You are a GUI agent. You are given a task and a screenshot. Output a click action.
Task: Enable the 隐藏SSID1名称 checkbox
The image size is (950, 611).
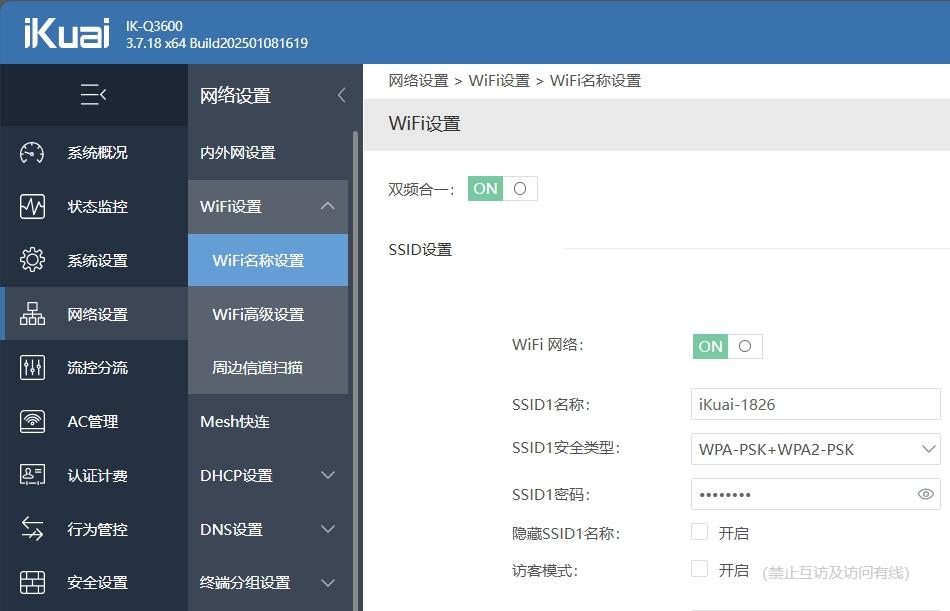click(x=699, y=532)
